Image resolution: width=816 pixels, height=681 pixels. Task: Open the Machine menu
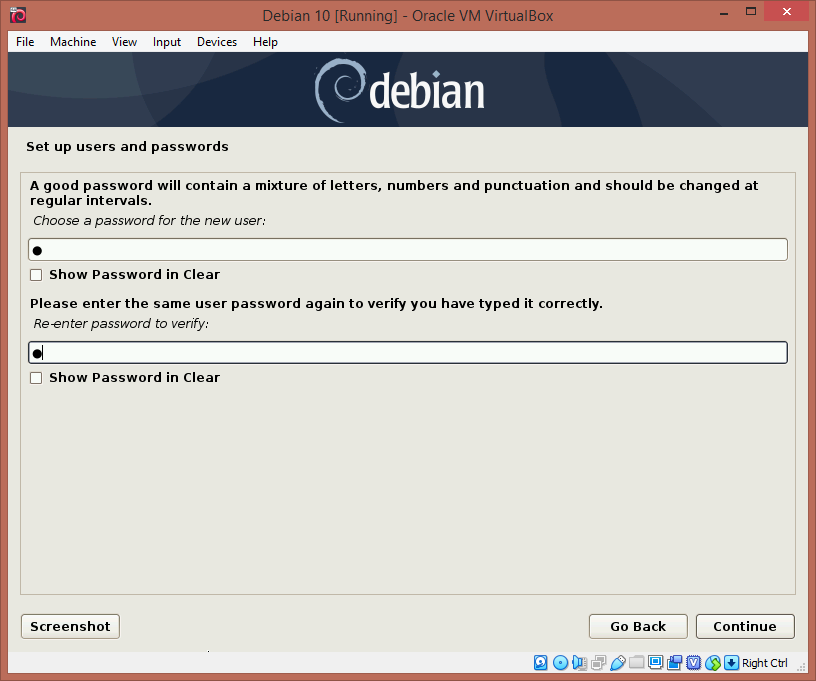click(x=73, y=42)
